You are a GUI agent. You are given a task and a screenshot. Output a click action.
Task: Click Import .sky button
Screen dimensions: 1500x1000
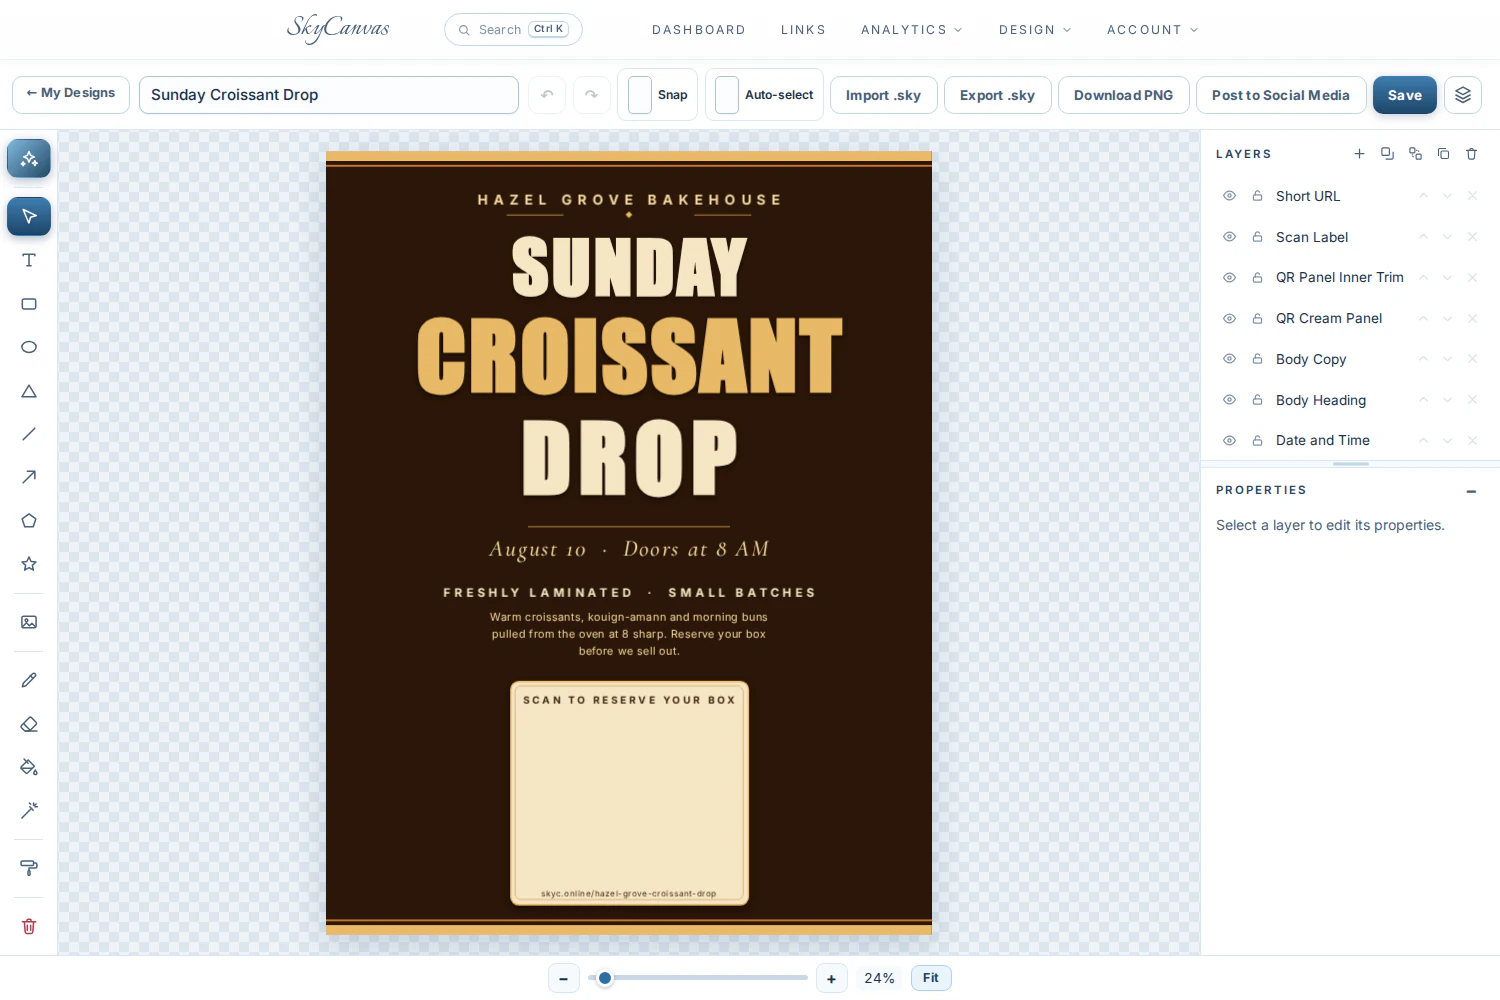point(883,95)
